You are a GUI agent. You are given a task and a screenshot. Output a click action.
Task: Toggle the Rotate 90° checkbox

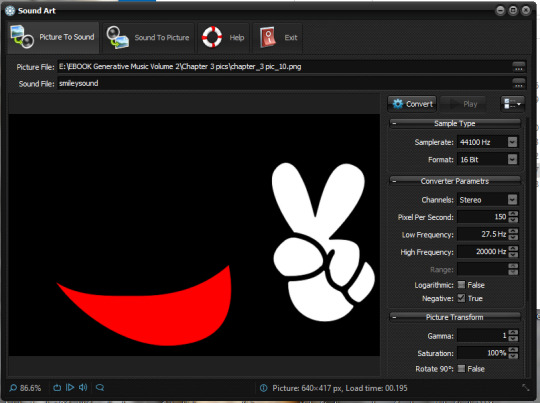coord(461,369)
